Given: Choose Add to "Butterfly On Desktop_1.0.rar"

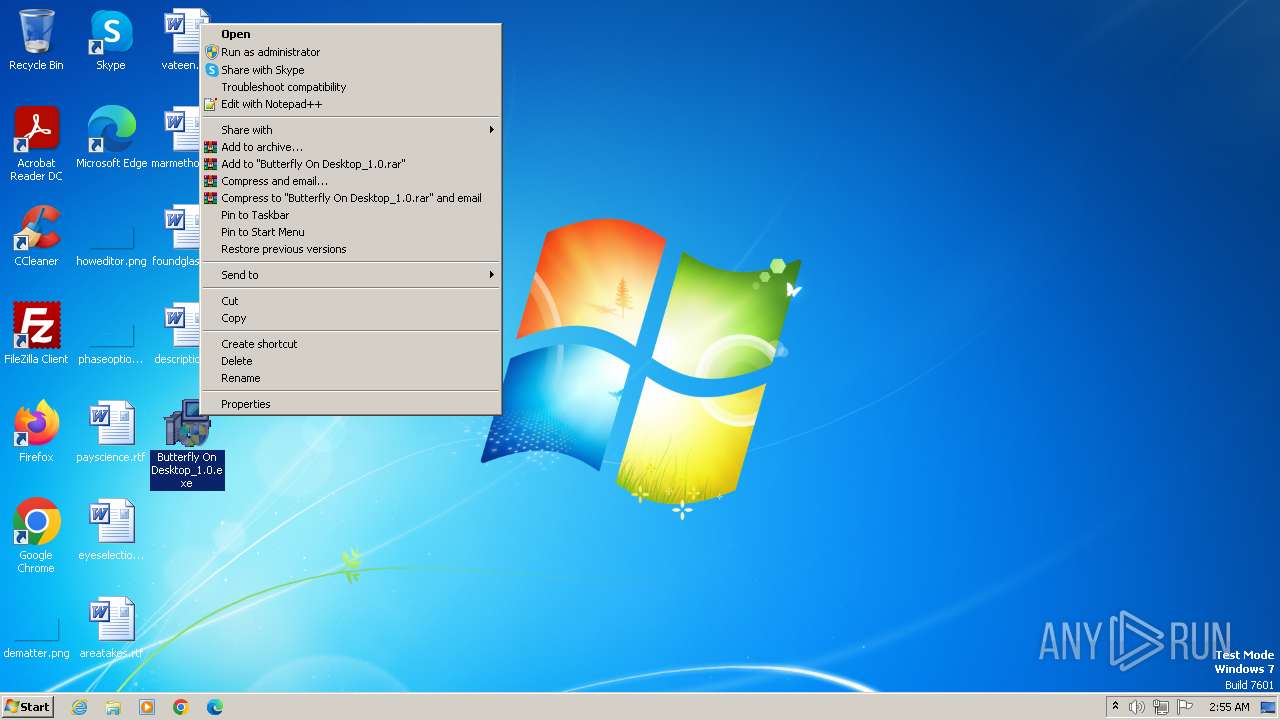Looking at the screenshot, I should coord(351,164).
